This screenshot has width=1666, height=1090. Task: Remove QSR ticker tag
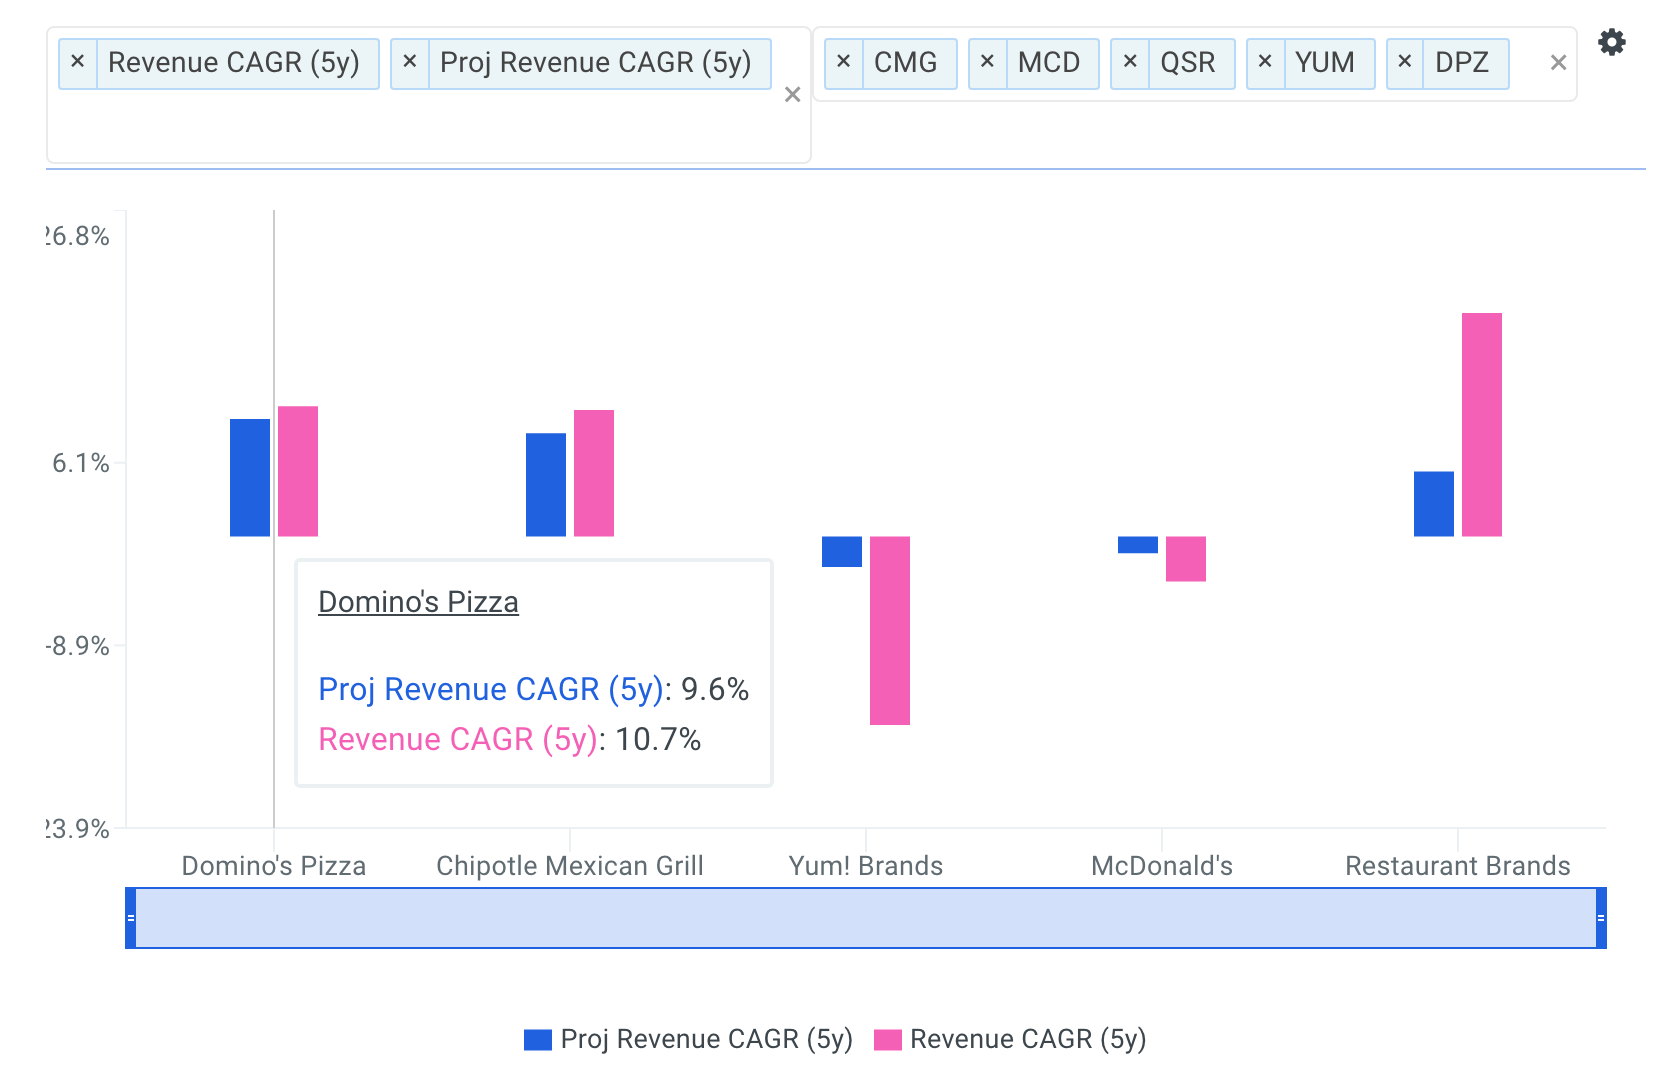[1131, 62]
